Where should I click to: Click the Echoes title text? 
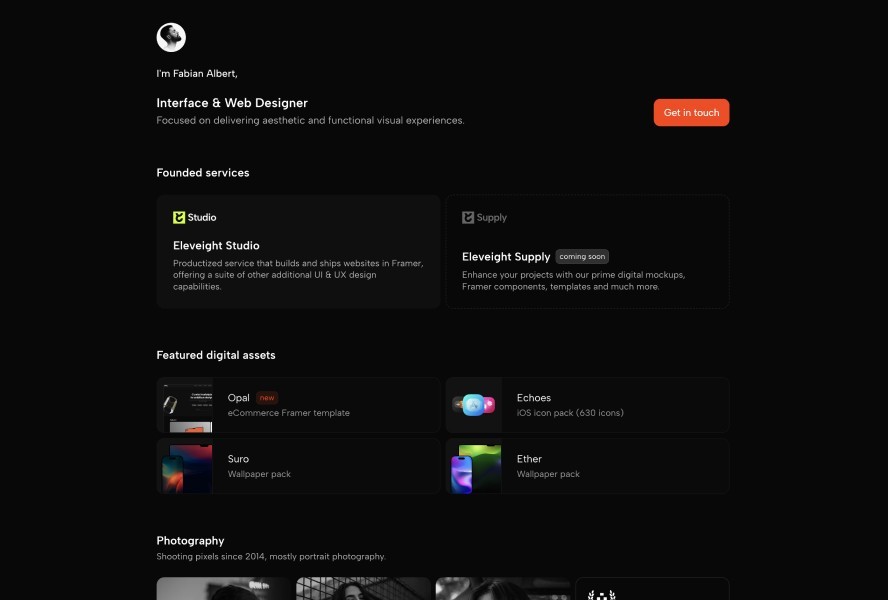(x=533, y=398)
